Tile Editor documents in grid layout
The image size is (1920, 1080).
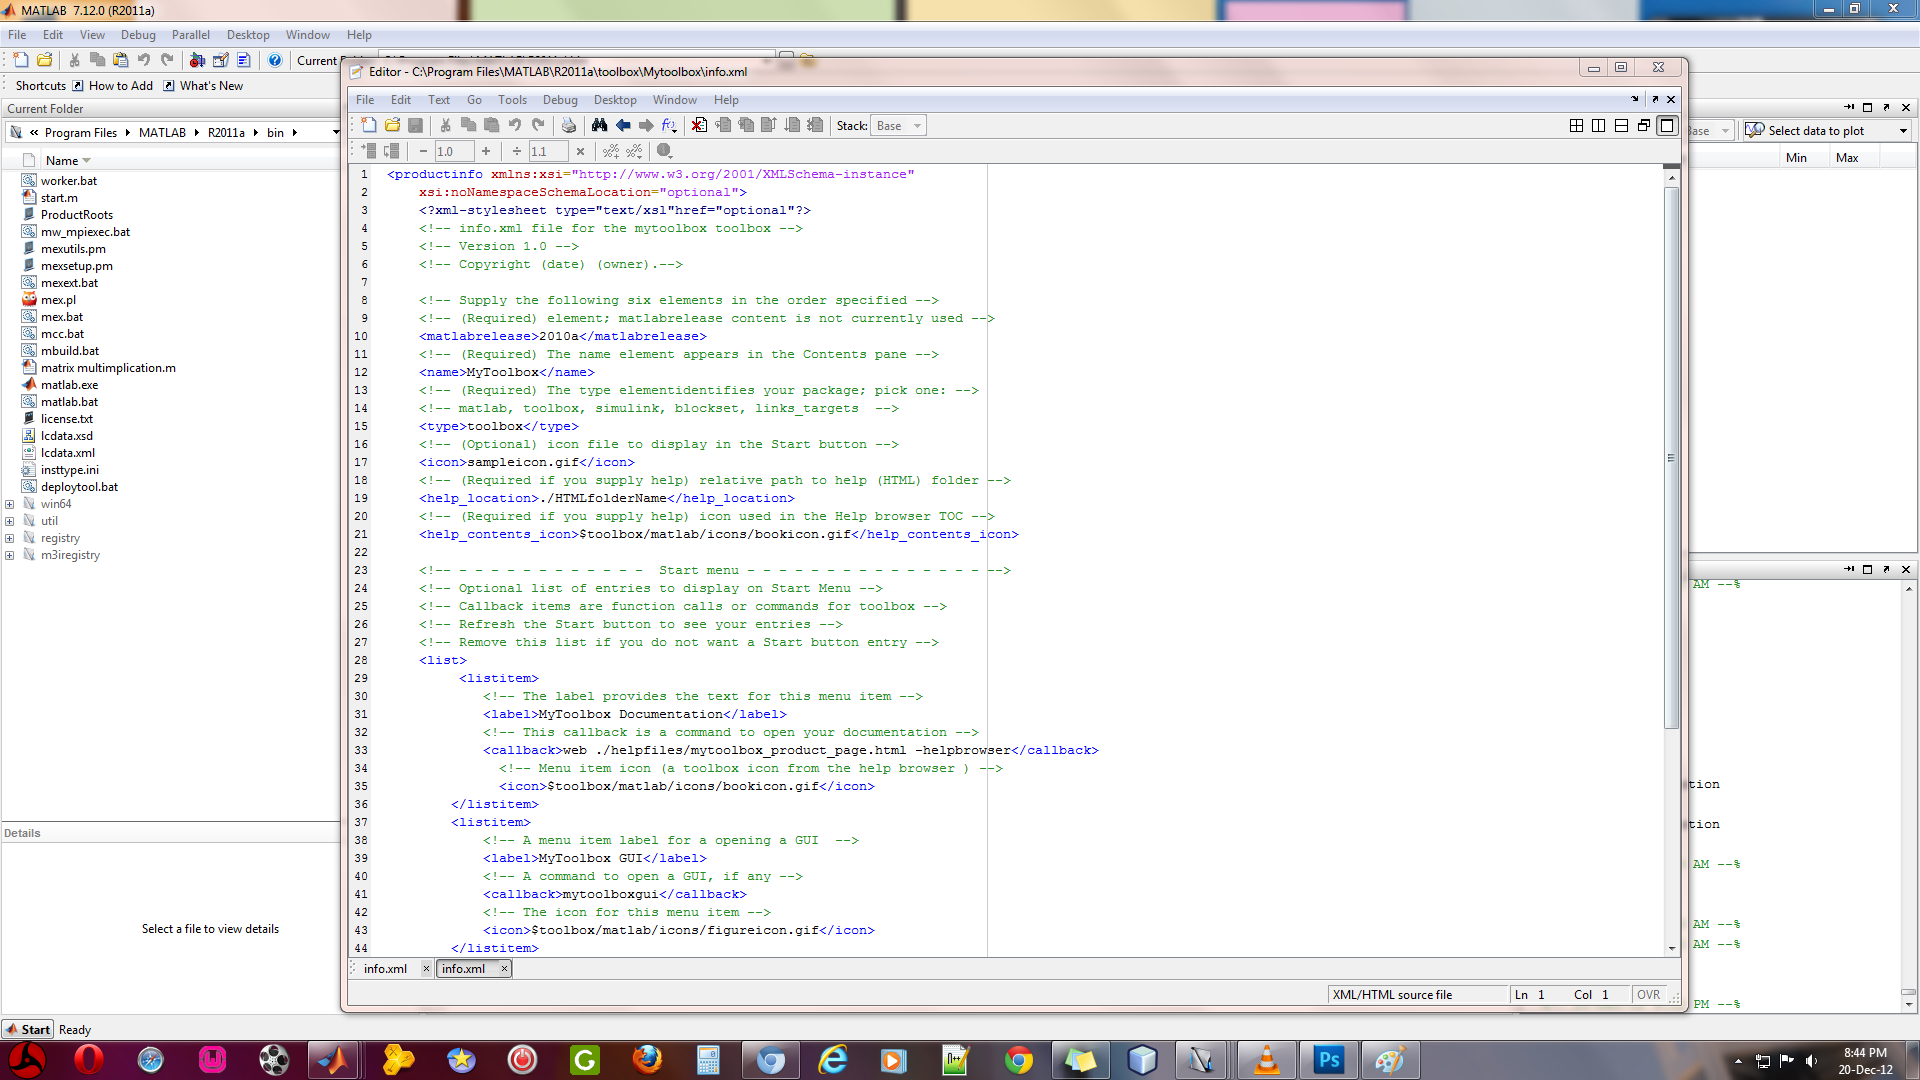pyautogui.click(x=1576, y=125)
